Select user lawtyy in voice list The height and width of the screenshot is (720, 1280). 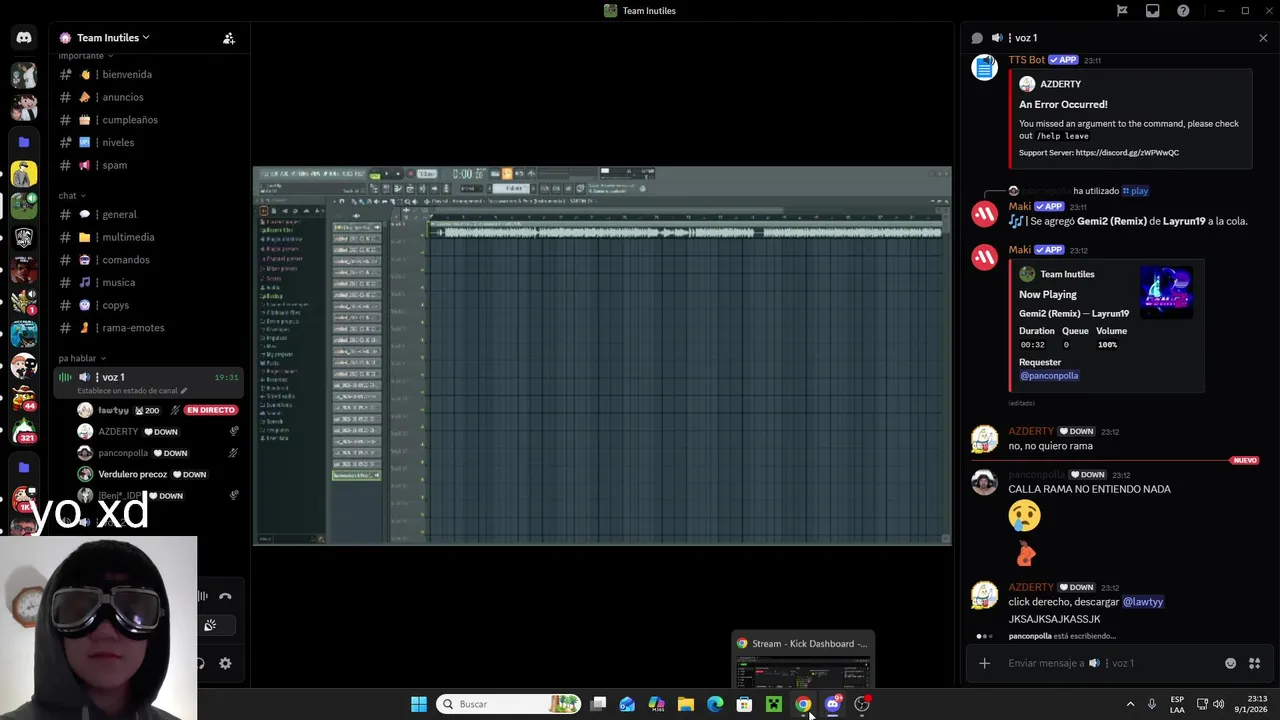click(113, 410)
